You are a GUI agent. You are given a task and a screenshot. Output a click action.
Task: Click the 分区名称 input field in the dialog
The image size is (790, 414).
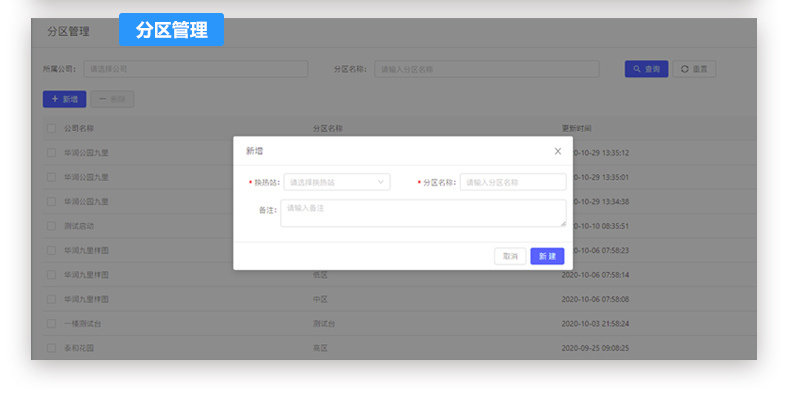click(x=513, y=182)
